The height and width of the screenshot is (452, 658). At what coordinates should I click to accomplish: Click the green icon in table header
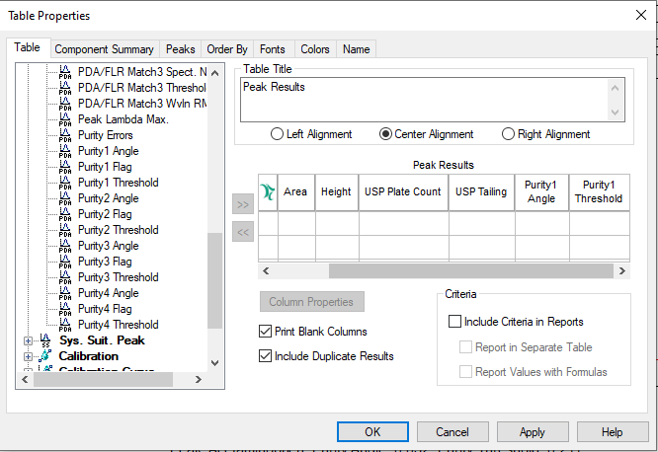coord(267,192)
